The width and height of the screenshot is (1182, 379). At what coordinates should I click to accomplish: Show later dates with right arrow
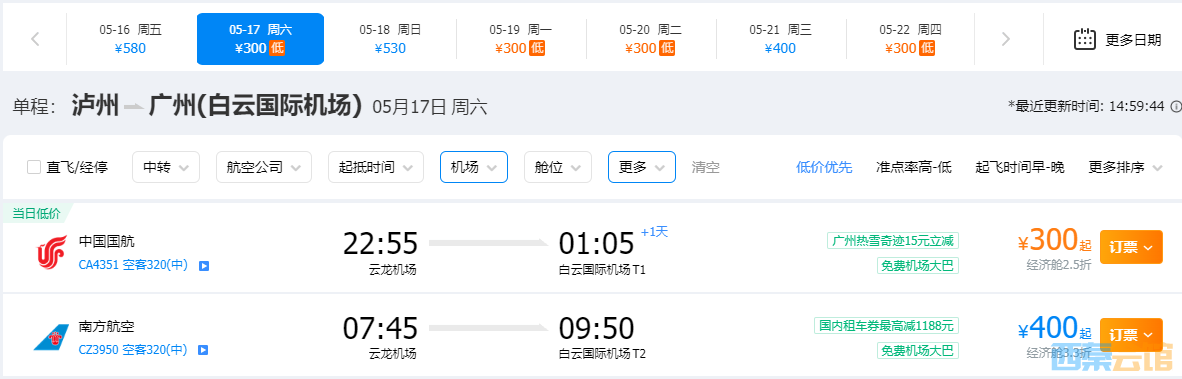(1005, 39)
